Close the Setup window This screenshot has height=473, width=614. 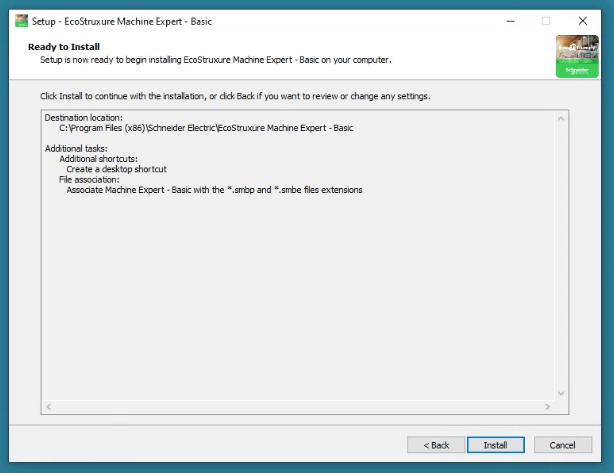point(583,21)
